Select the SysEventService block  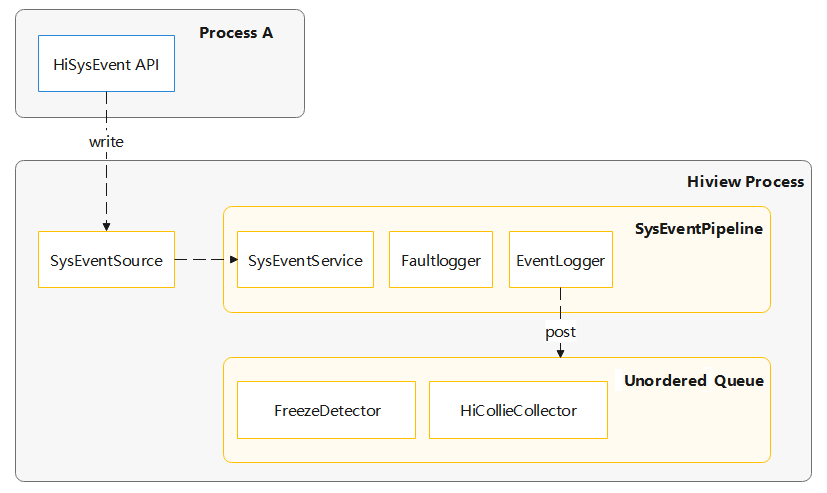pos(305,259)
